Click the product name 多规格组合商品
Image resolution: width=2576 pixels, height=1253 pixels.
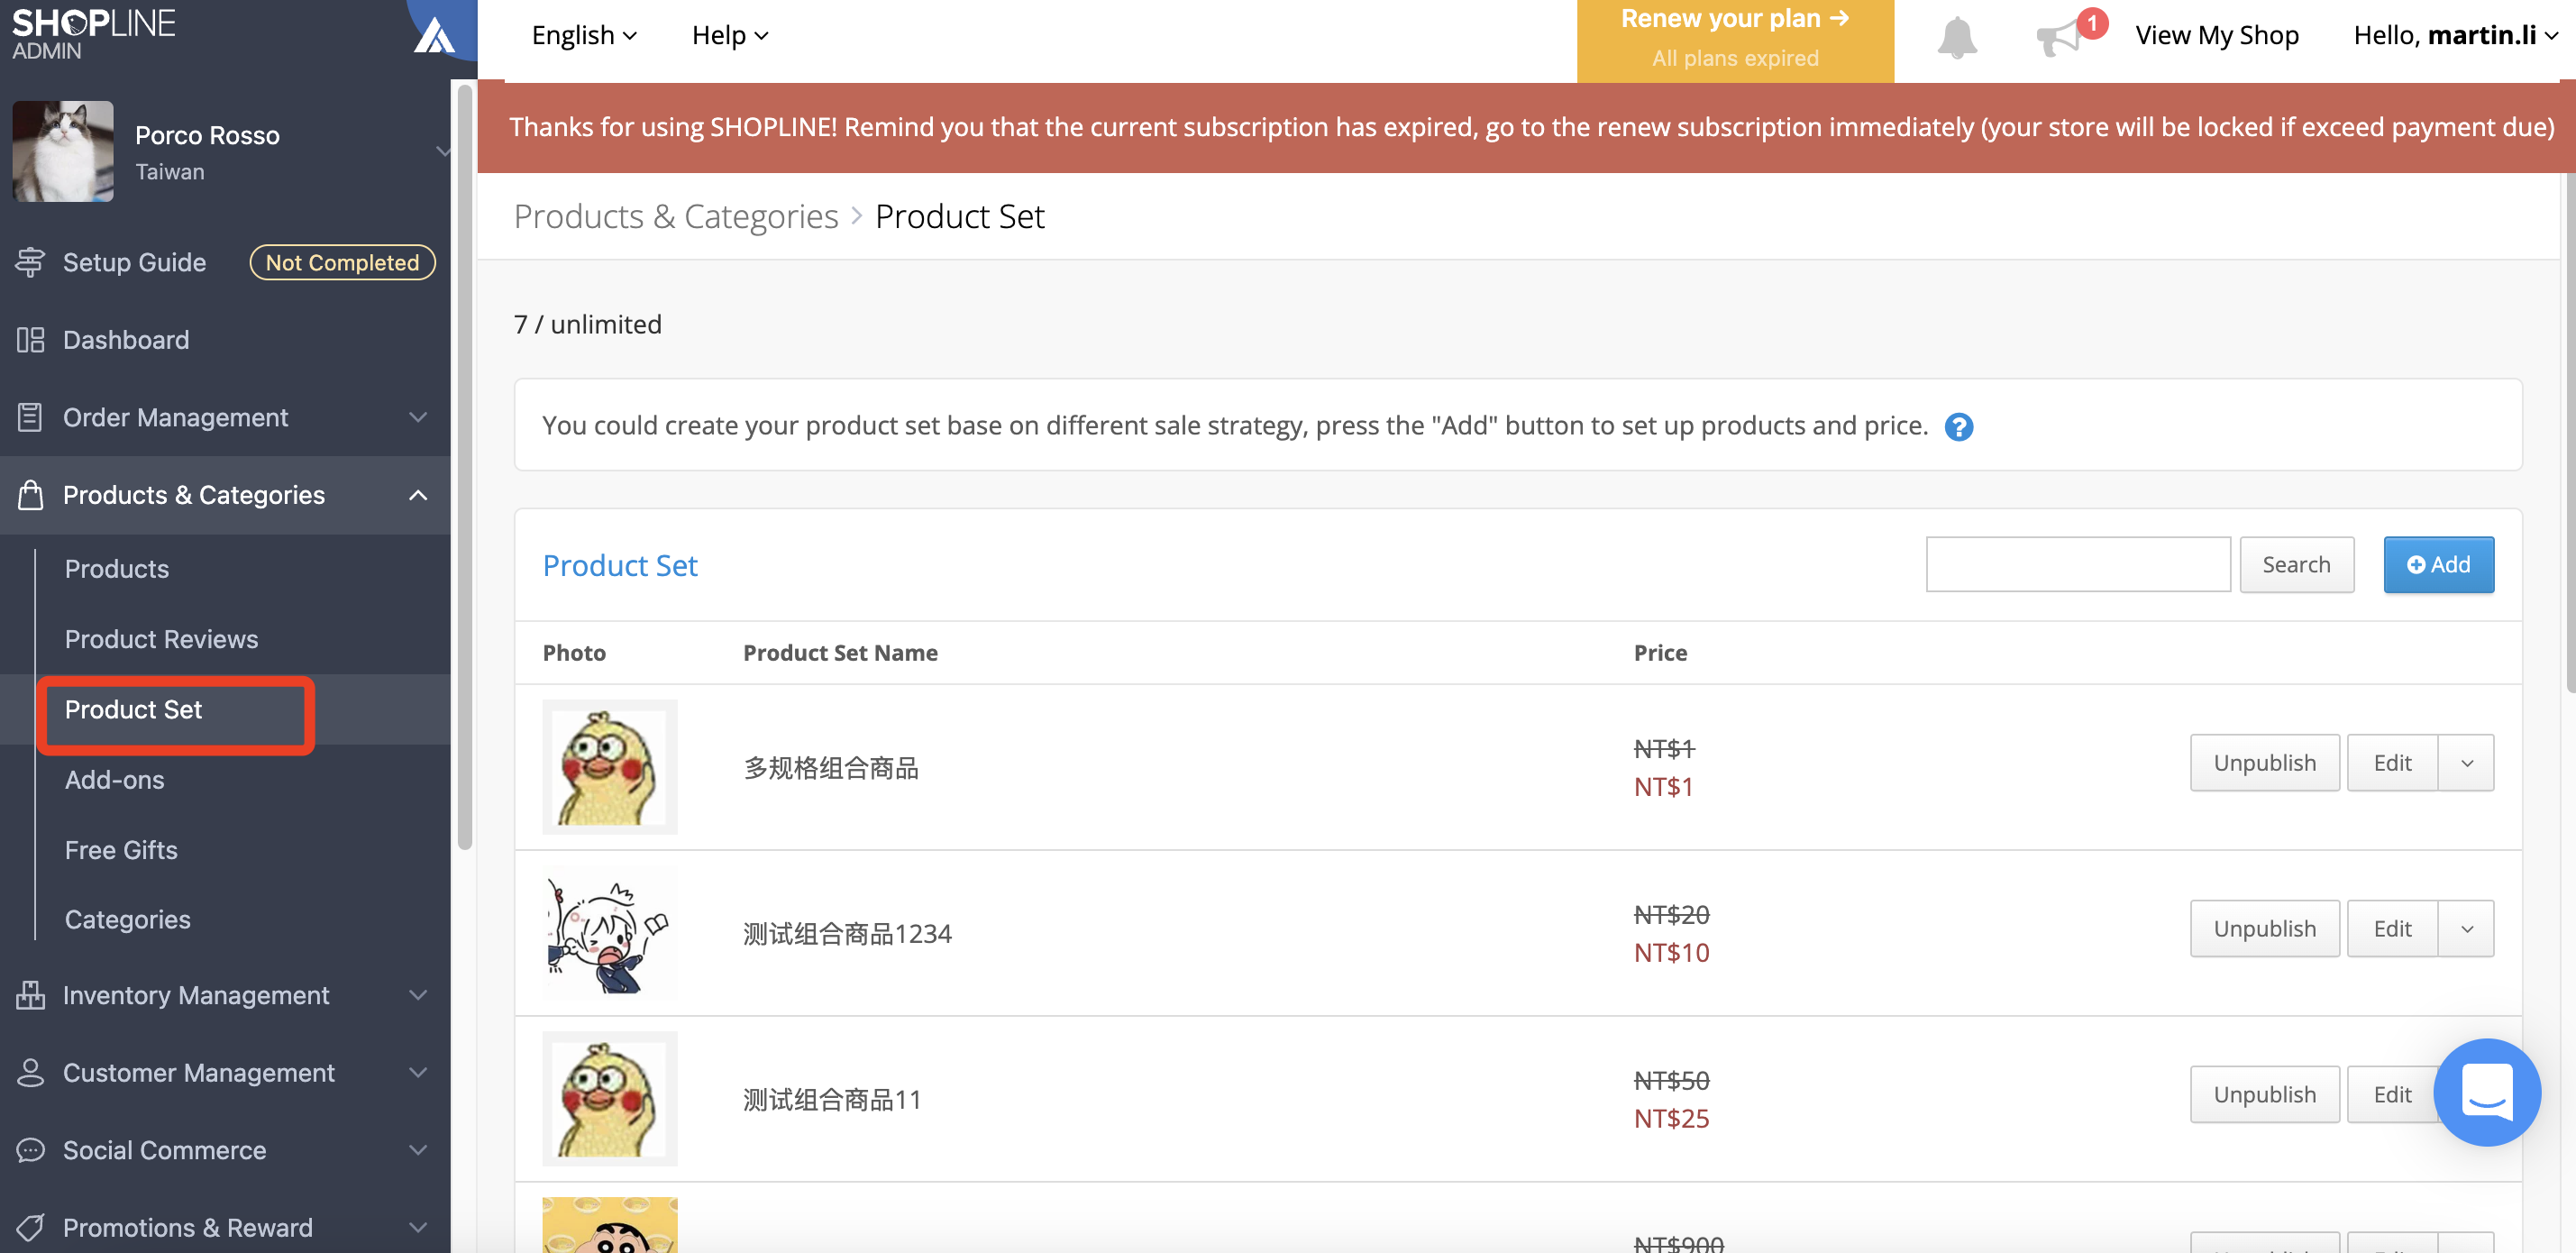point(831,768)
